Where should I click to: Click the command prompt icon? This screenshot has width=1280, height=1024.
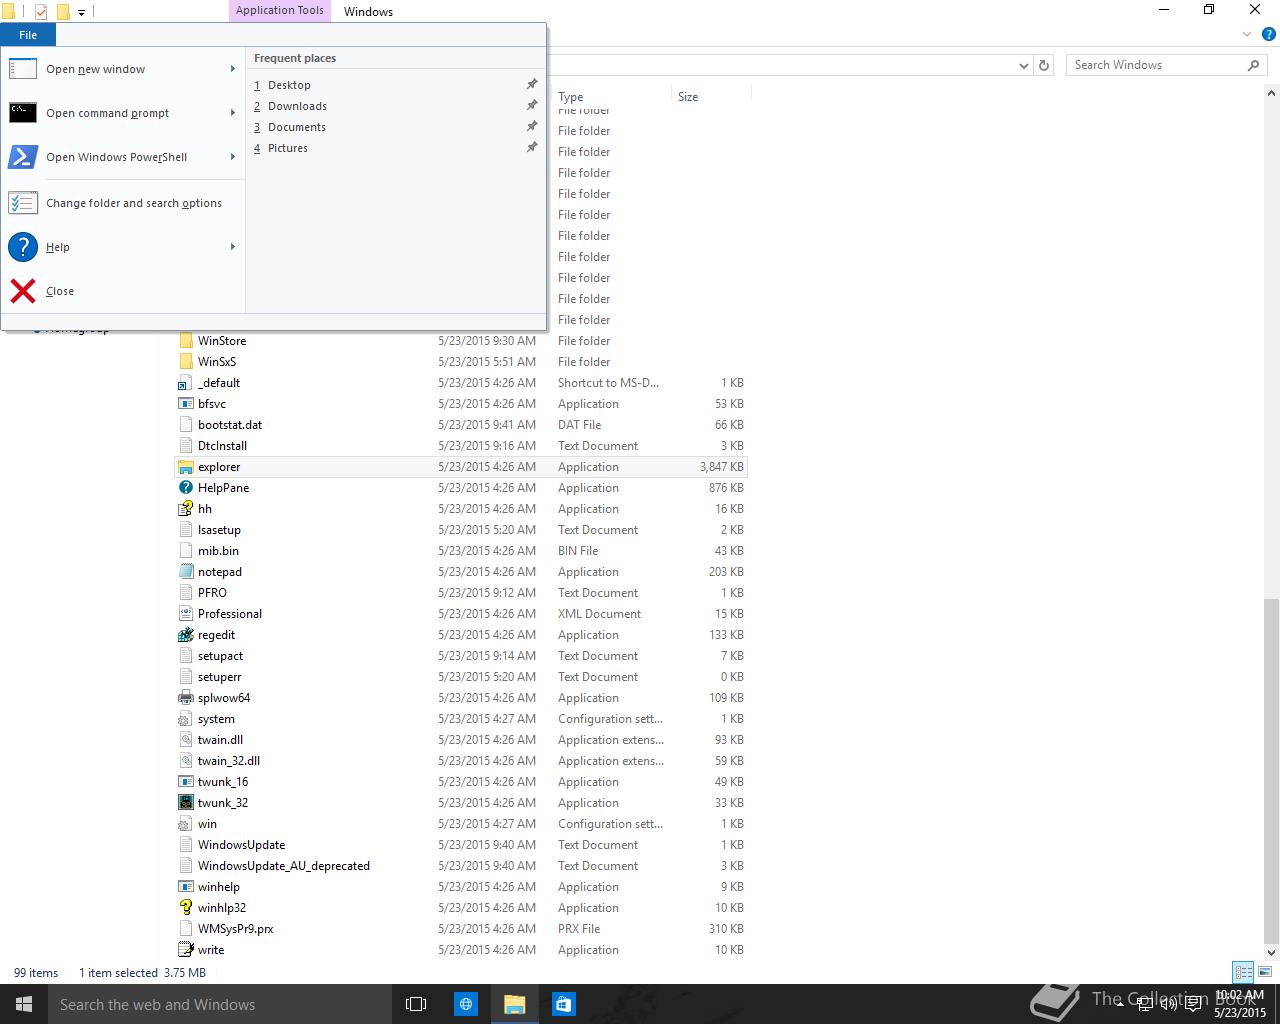coord(23,113)
